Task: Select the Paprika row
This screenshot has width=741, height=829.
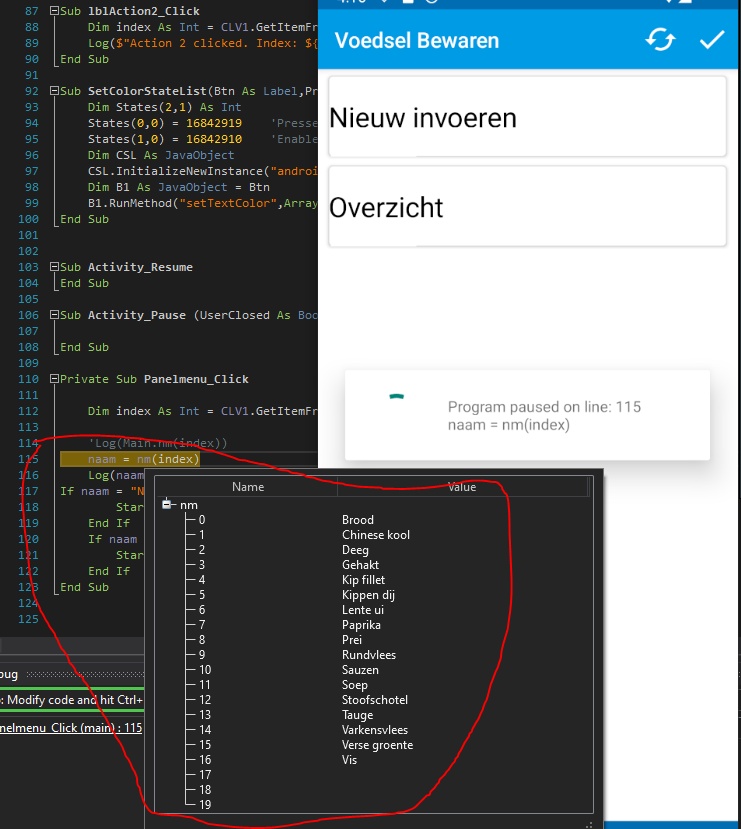Action: (374, 624)
